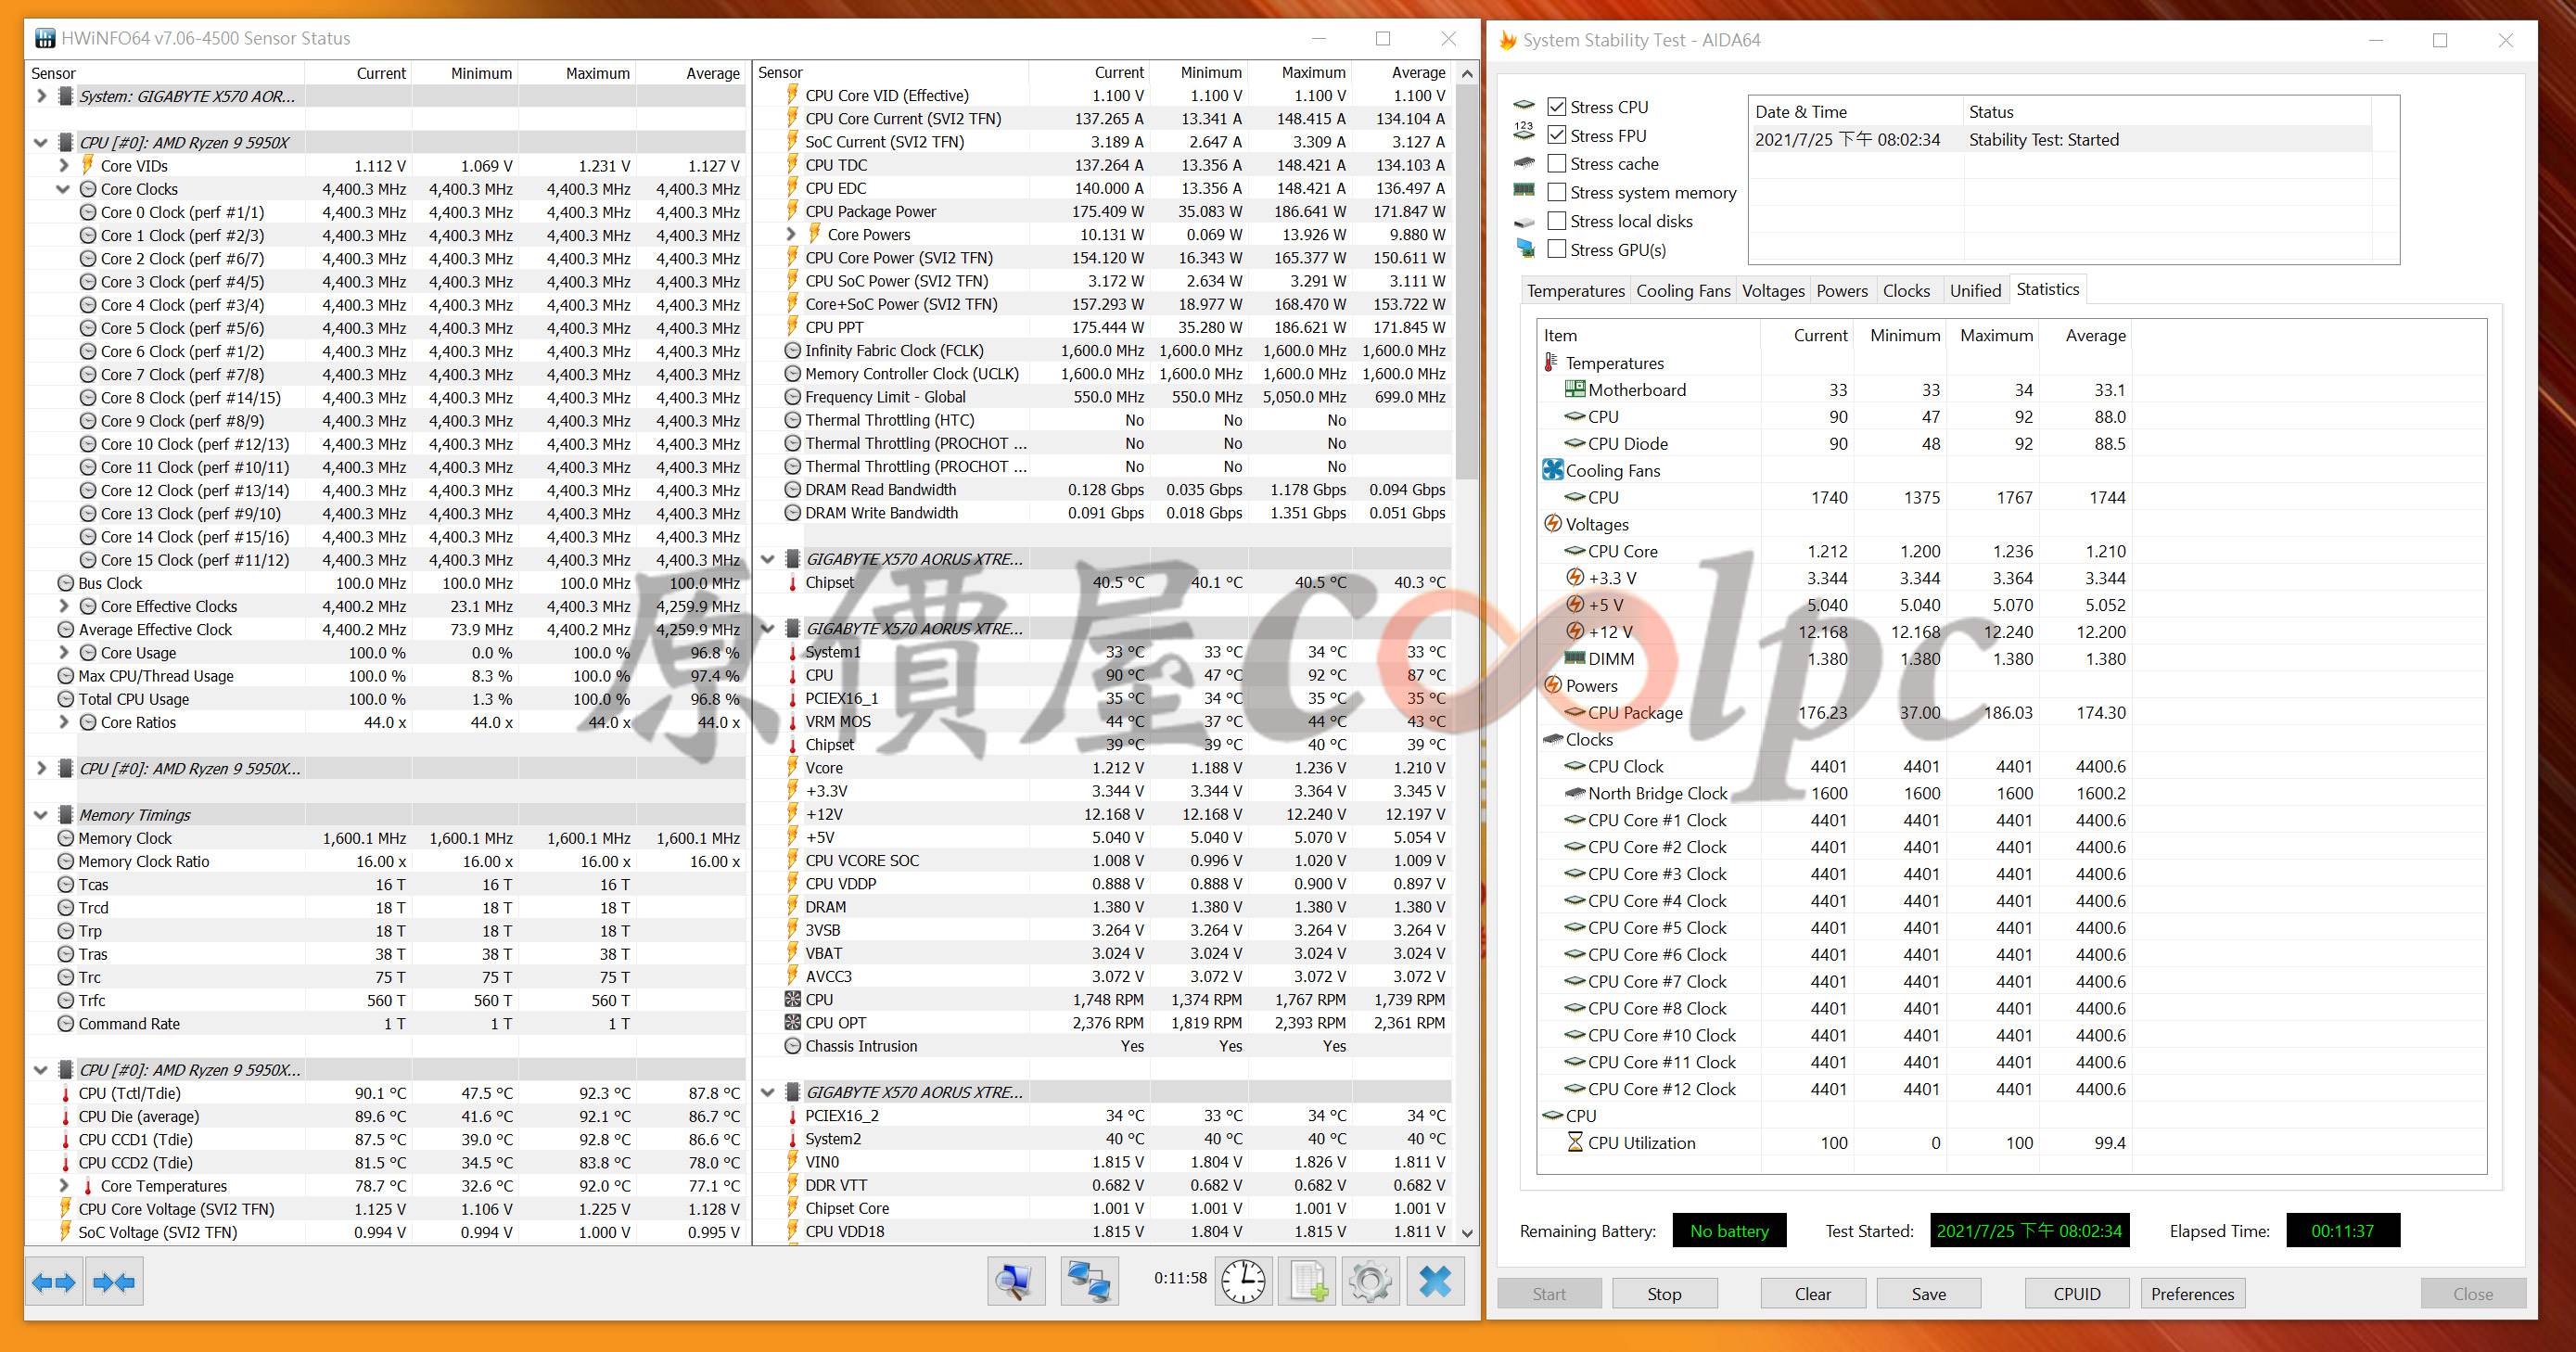This screenshot has height=1352, width=2576.
Task: Click Stress system memory RAM icon
Action: coord(1523,190)
